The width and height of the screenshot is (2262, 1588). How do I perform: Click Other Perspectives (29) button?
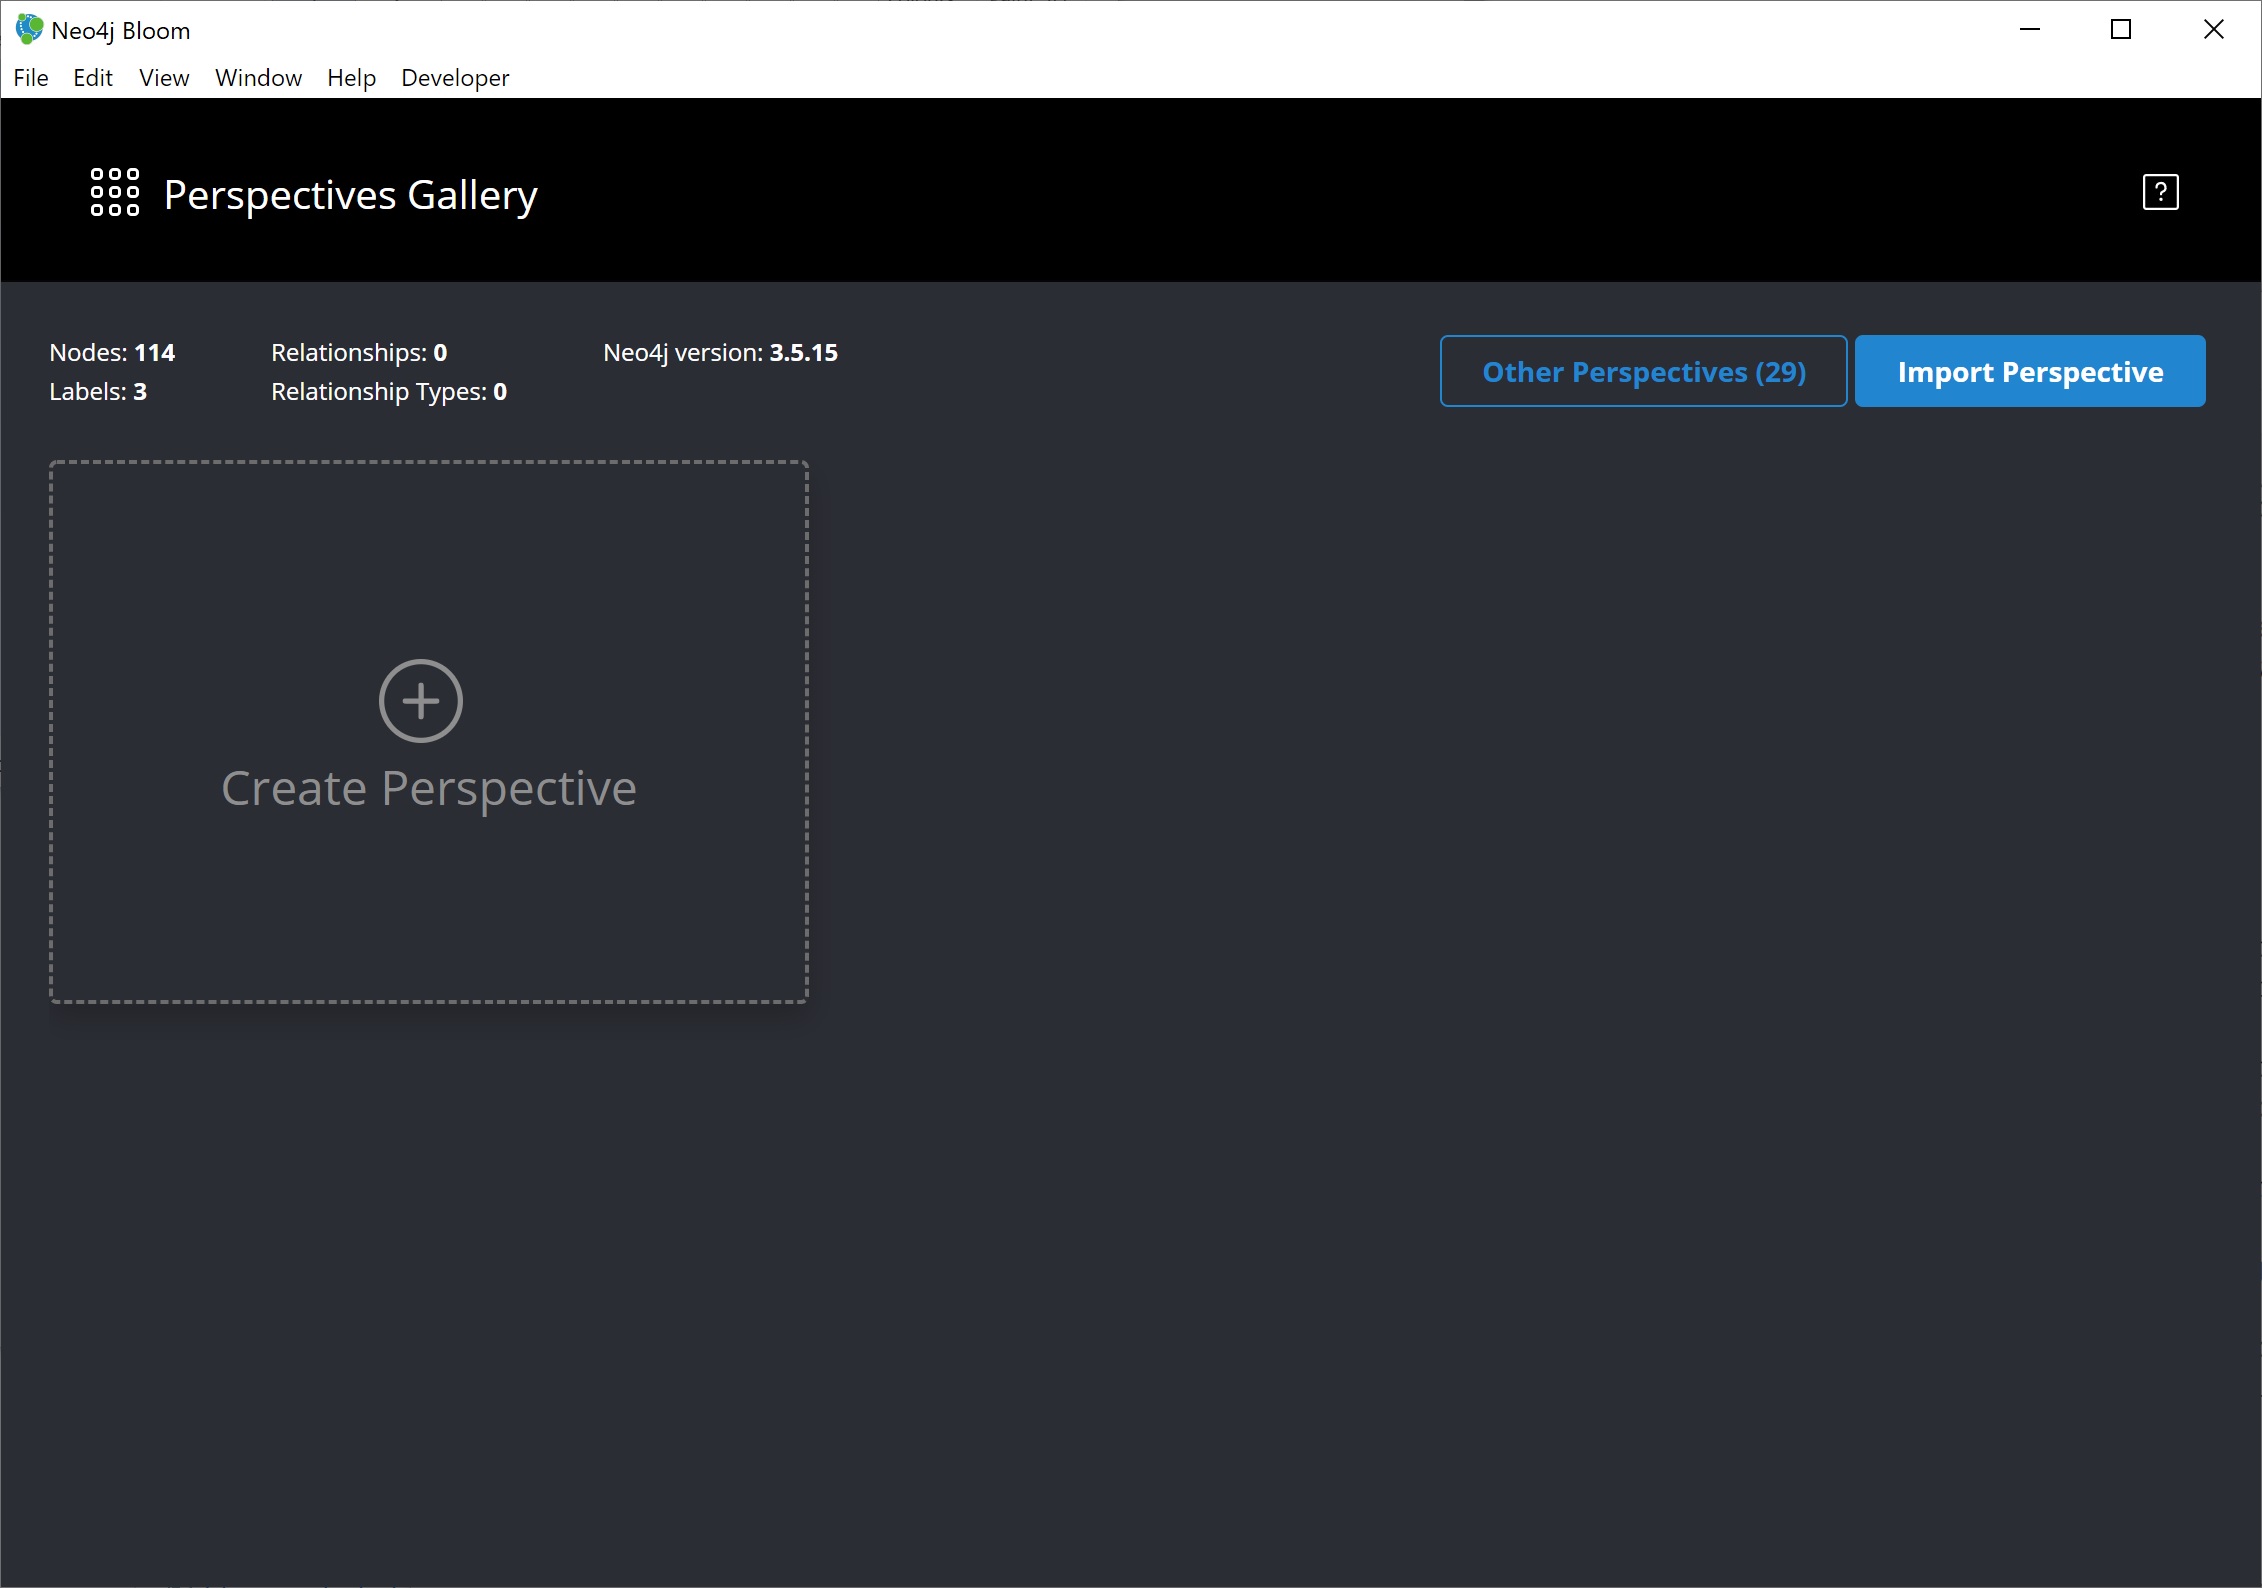tap(1641, 371)
